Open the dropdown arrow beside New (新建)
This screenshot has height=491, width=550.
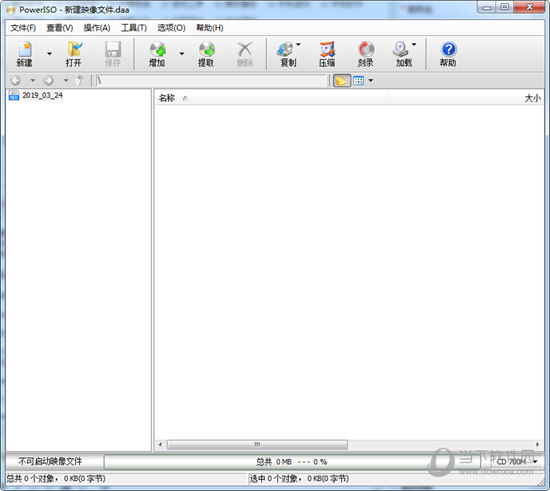click(x=49, y=54)
